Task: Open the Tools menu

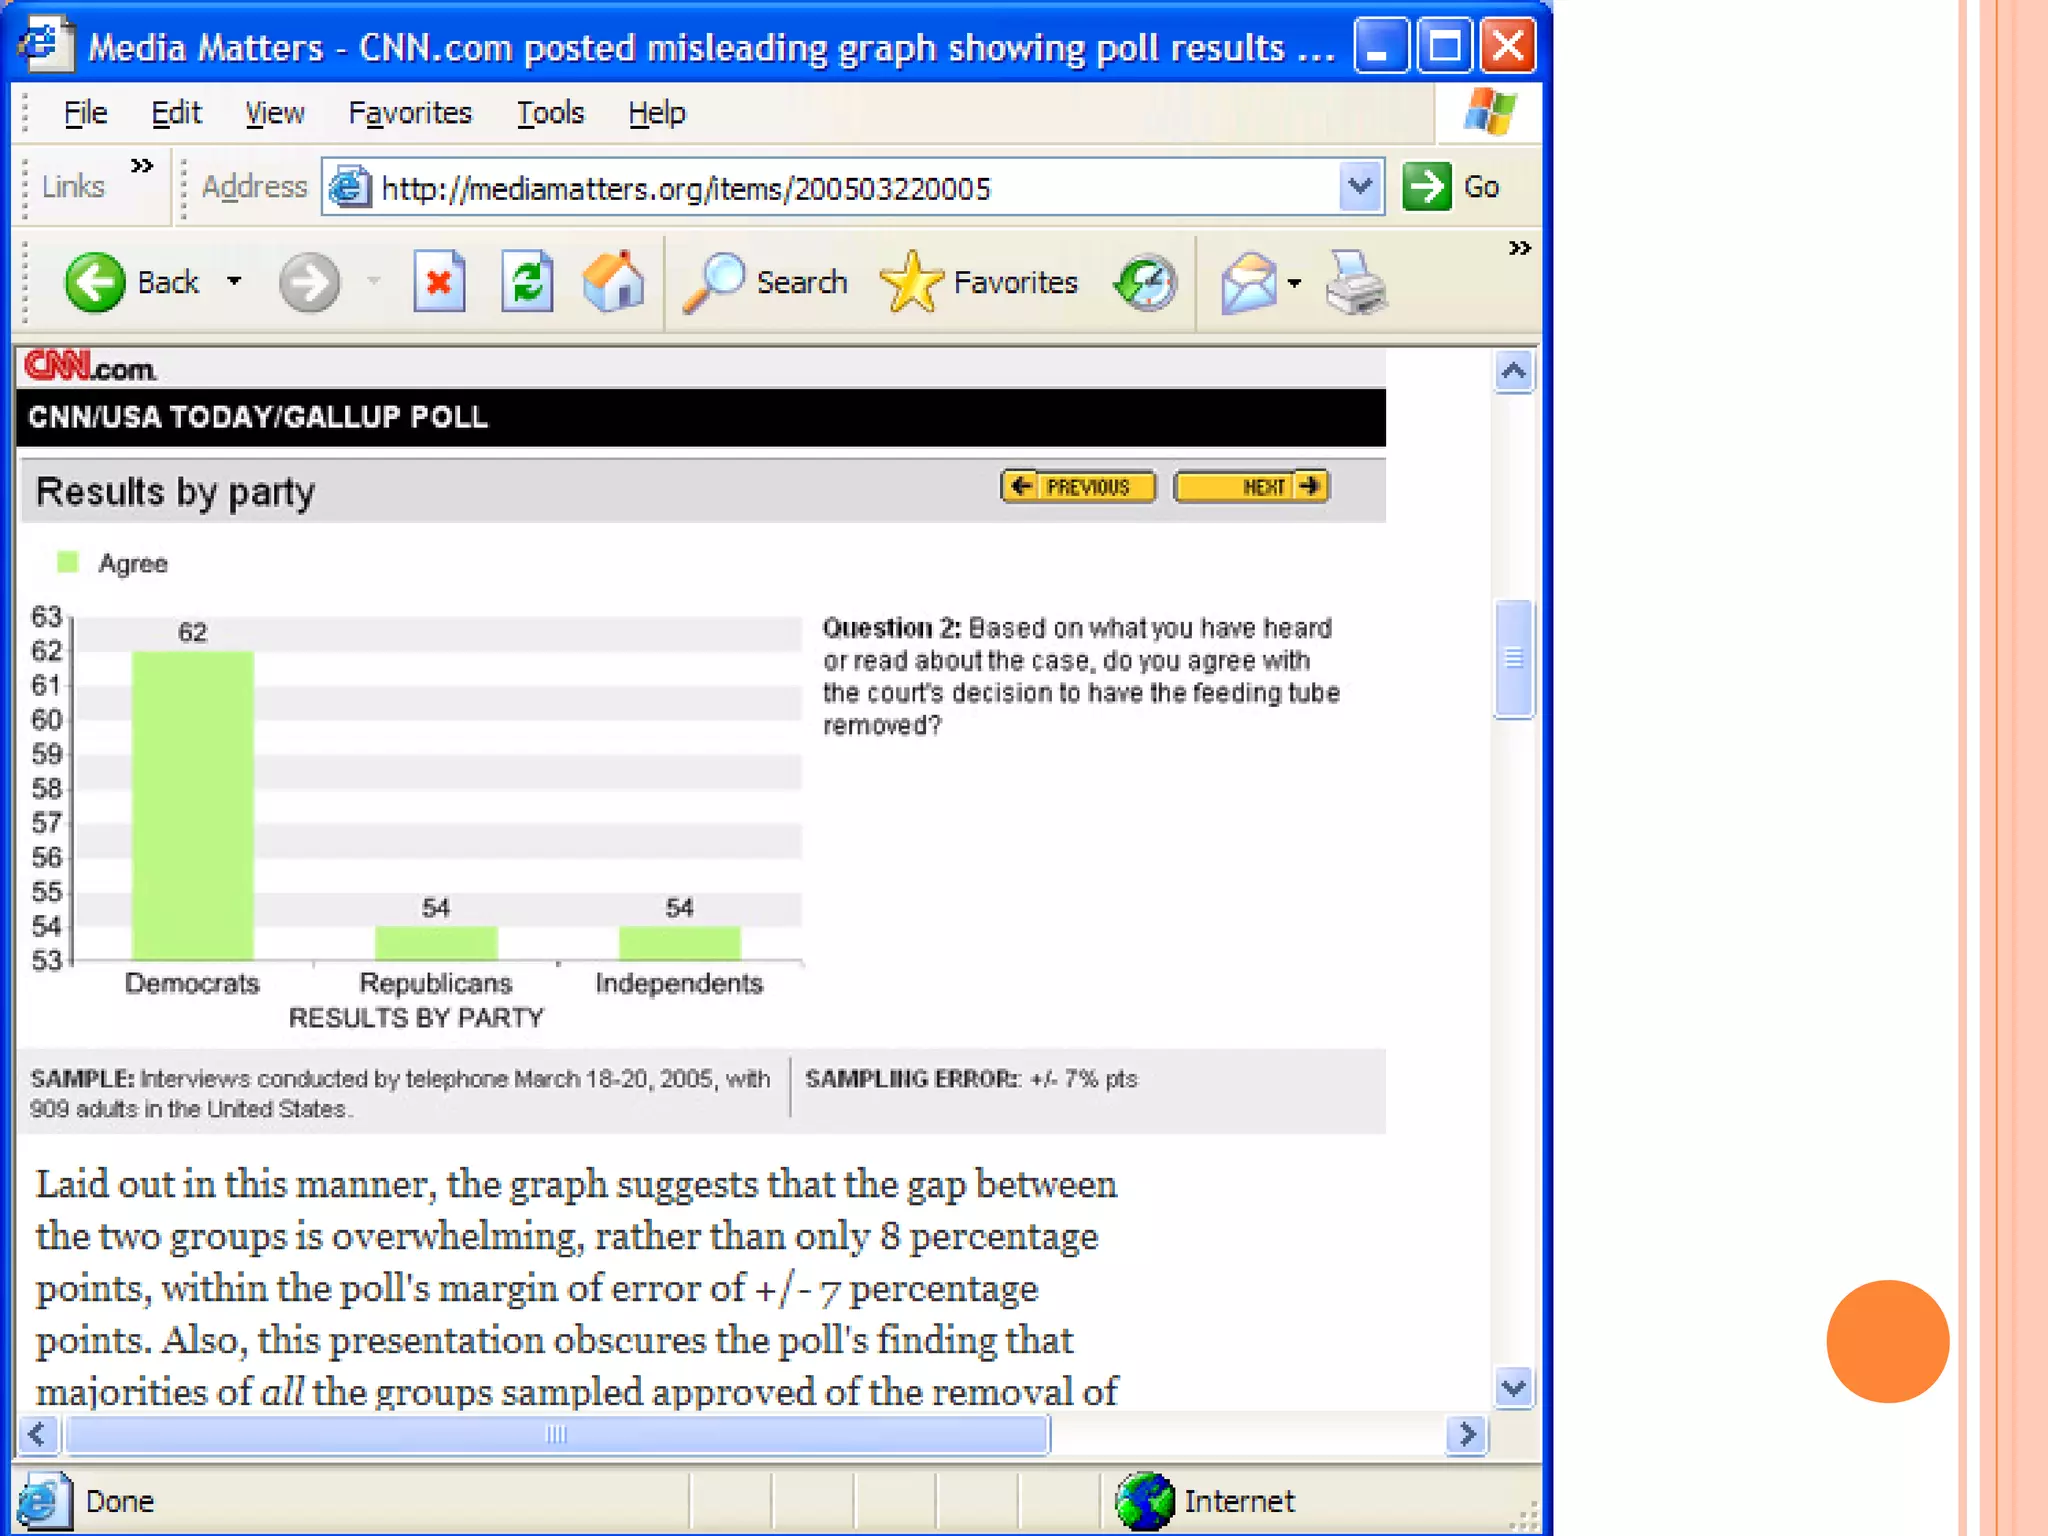Action: (x=550, y=113)
